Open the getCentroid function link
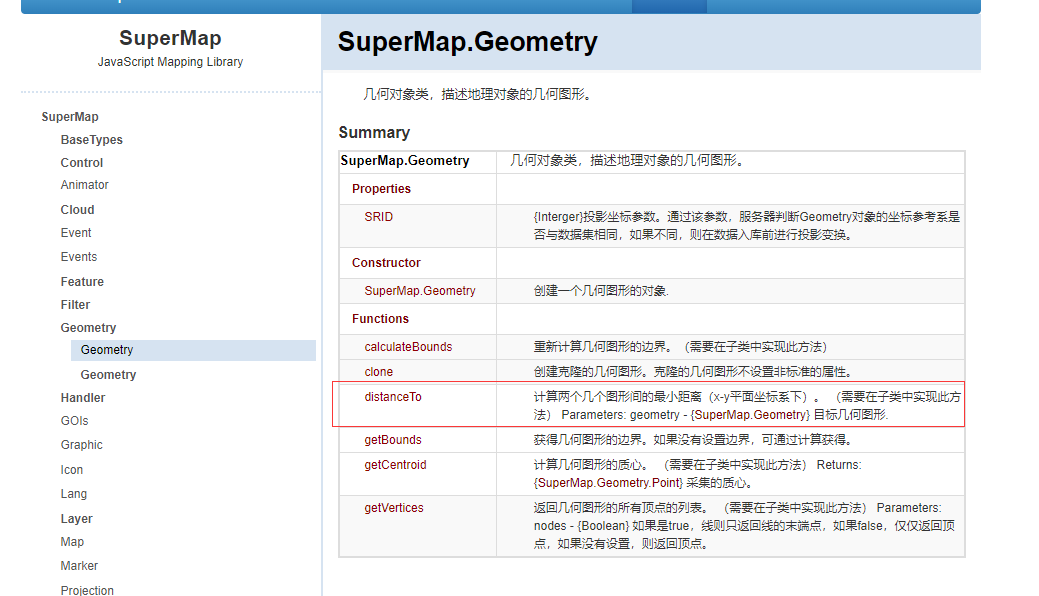 click(x=395, y=465)
